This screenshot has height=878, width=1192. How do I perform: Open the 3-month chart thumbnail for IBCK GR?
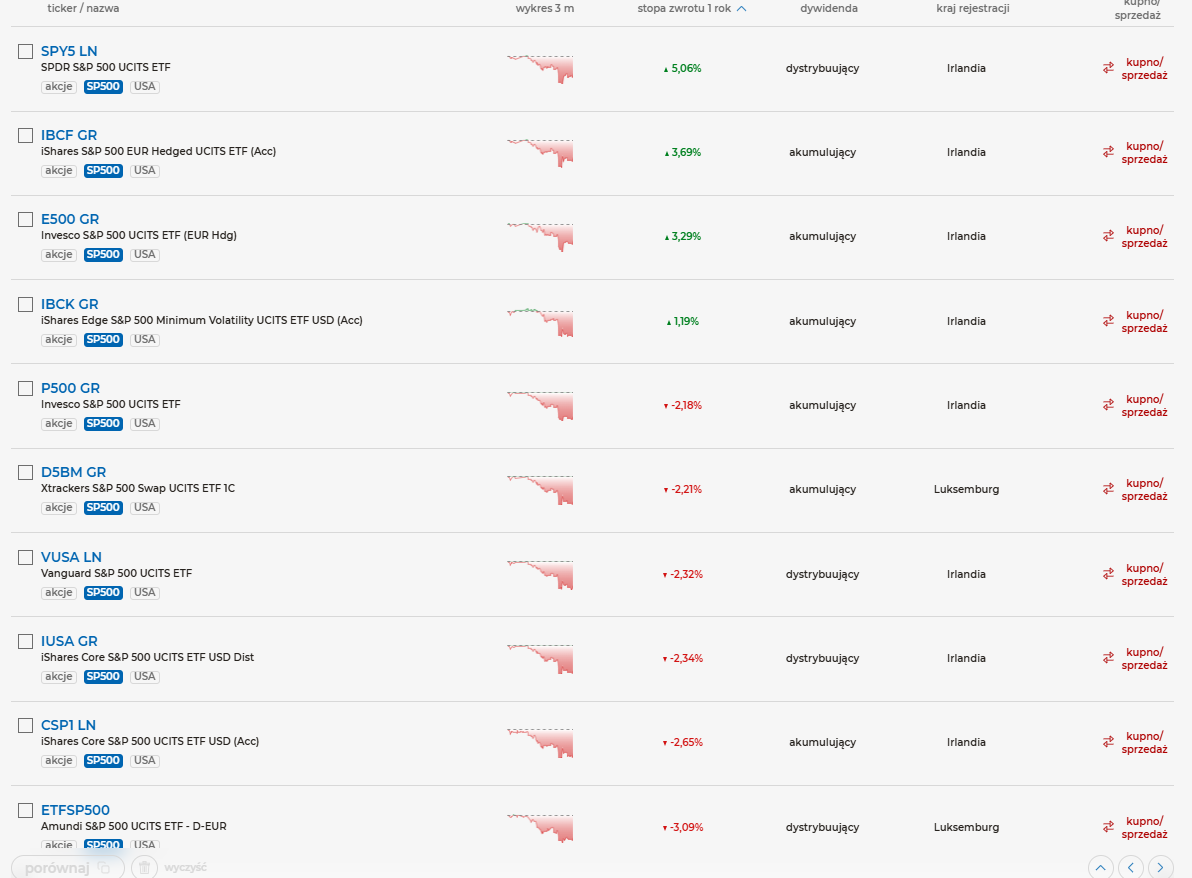[x=540, y=321]
